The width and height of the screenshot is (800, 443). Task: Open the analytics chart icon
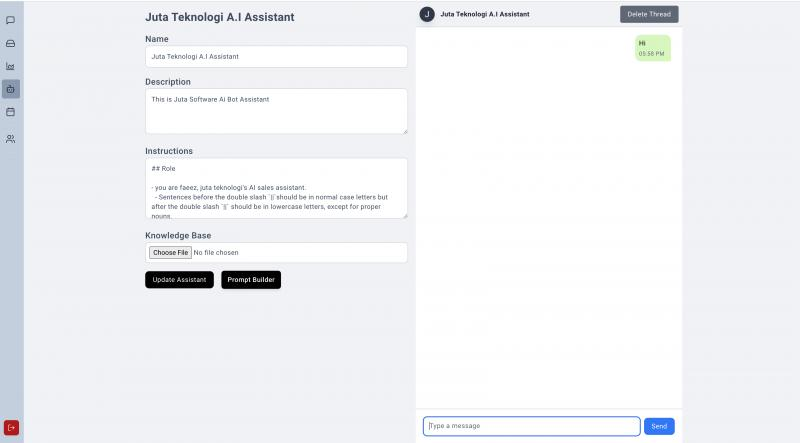pyautogui.click(x=11, y=66)
